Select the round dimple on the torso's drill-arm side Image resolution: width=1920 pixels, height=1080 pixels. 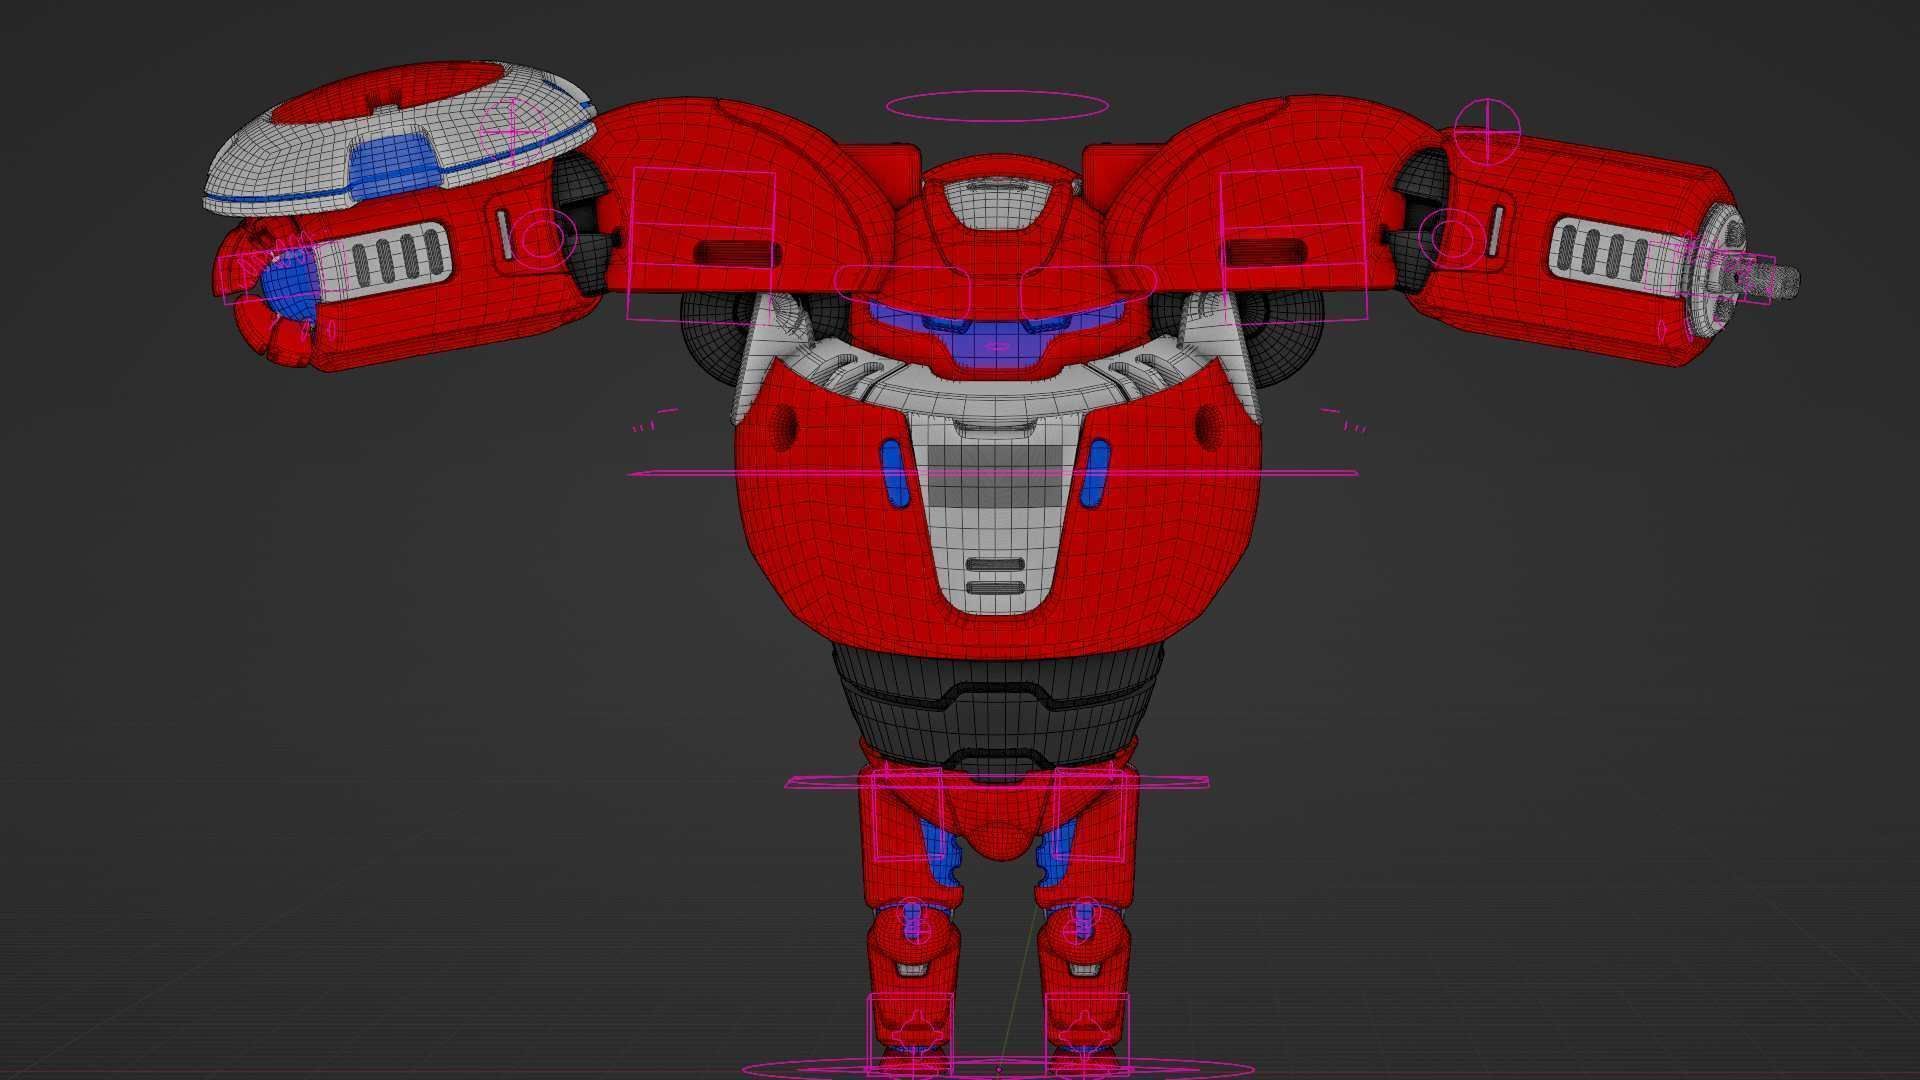pos(1209,427)
